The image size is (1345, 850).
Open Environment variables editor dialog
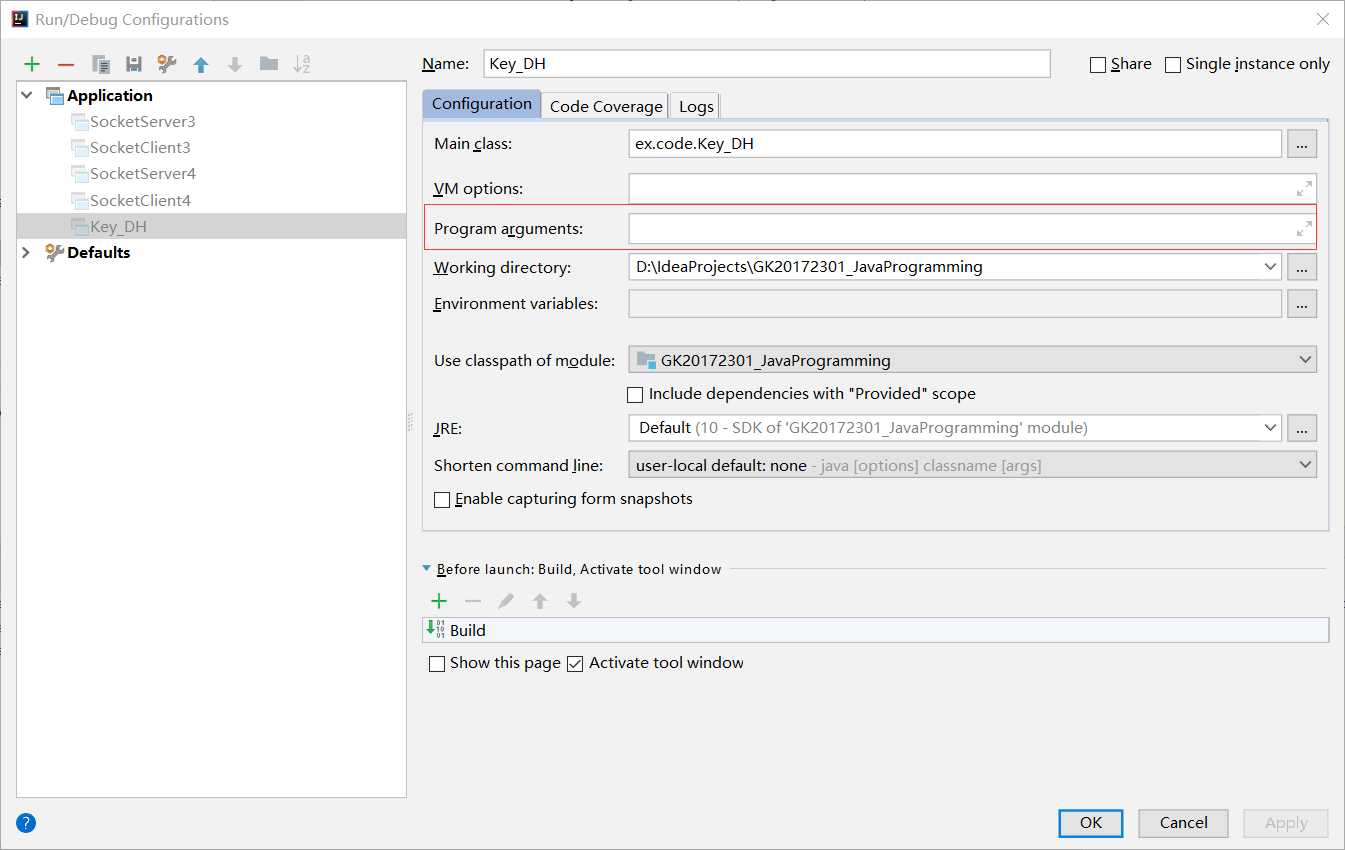click(1302, 304)
